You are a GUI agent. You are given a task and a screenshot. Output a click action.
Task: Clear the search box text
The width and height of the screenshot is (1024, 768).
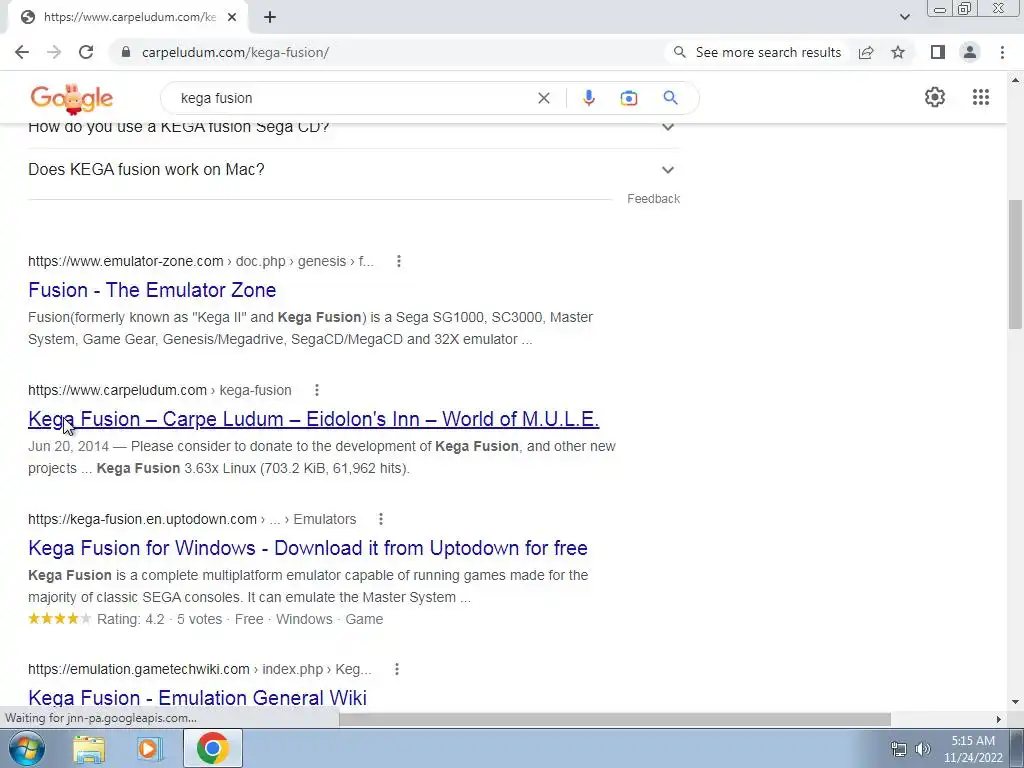(x=543, y=98)
